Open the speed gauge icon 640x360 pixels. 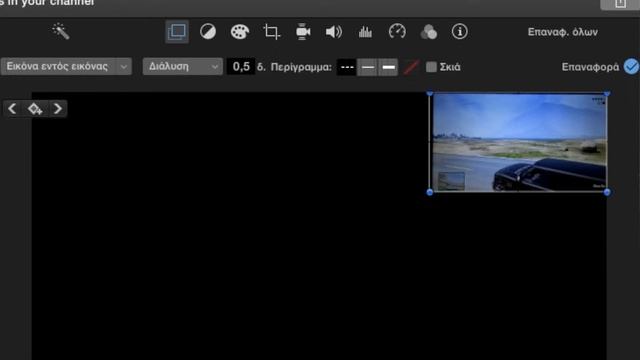[x=397, y=31]
